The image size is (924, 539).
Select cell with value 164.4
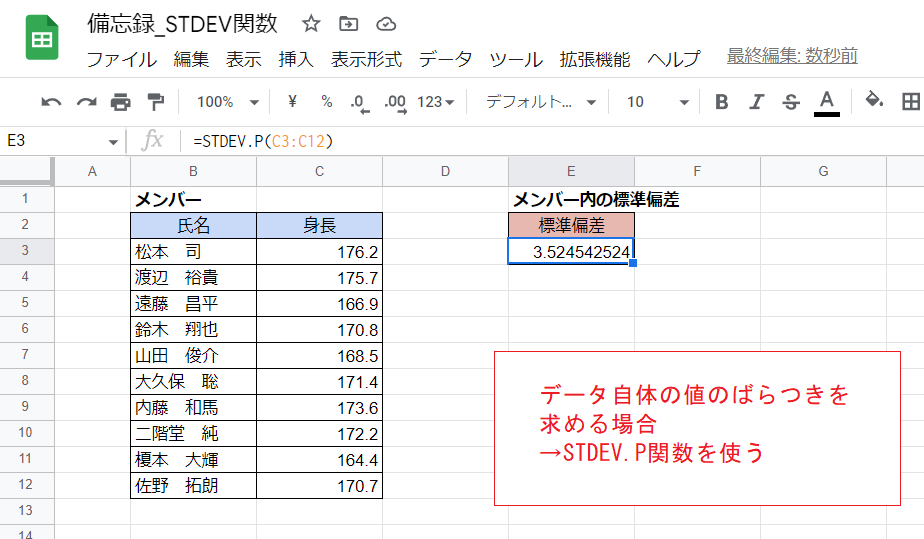pyautogui.click(x=319, y=459)
